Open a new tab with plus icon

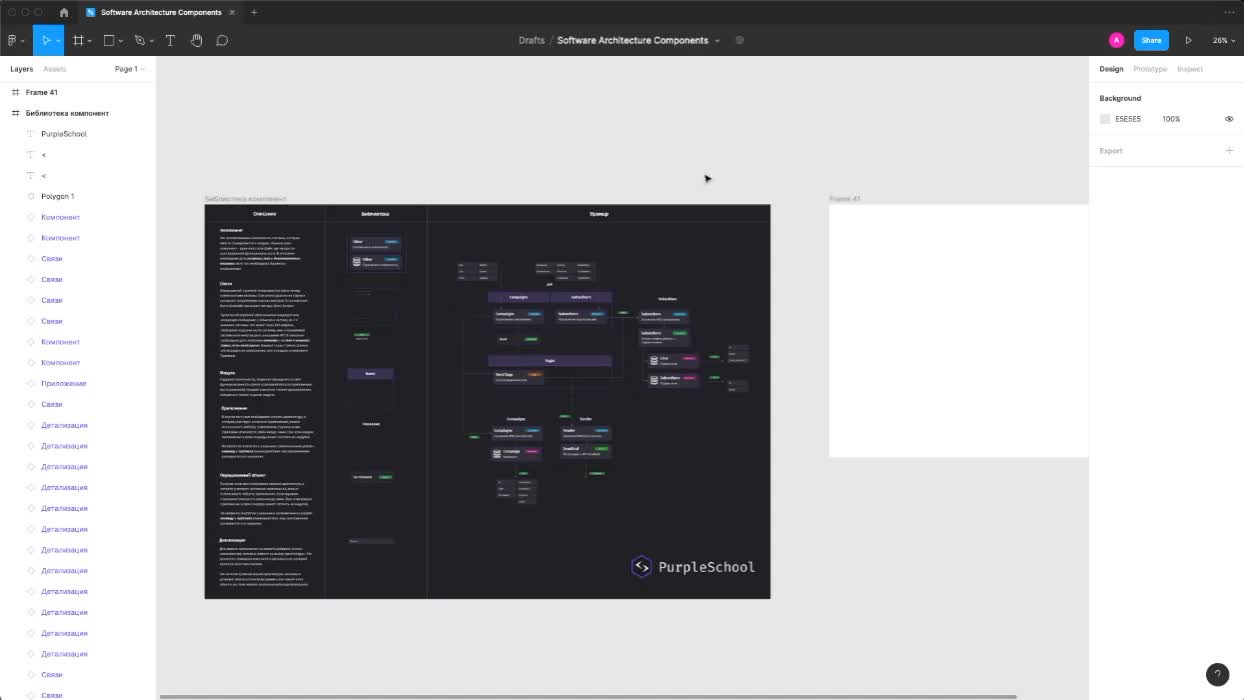pyautogui.click(x=254, y=12)
